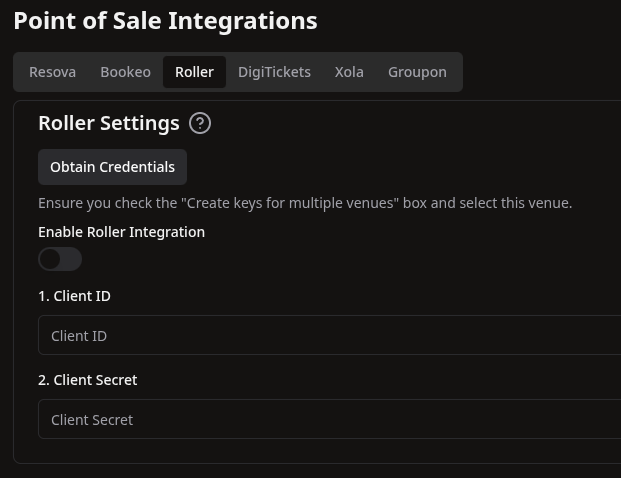Click the Point of Sale Integrations heading
Image resolution: width=621 pixels, height=478 pixels.
click(x=166, y=21)
